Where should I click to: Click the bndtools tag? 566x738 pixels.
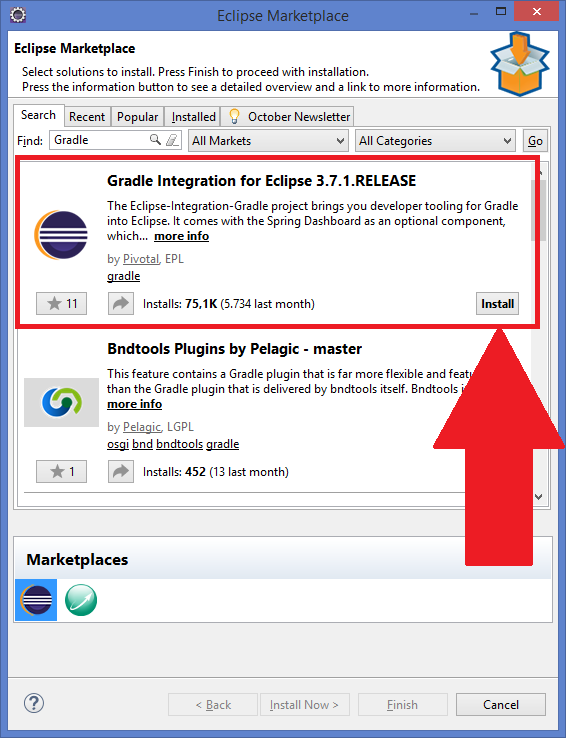180,444
